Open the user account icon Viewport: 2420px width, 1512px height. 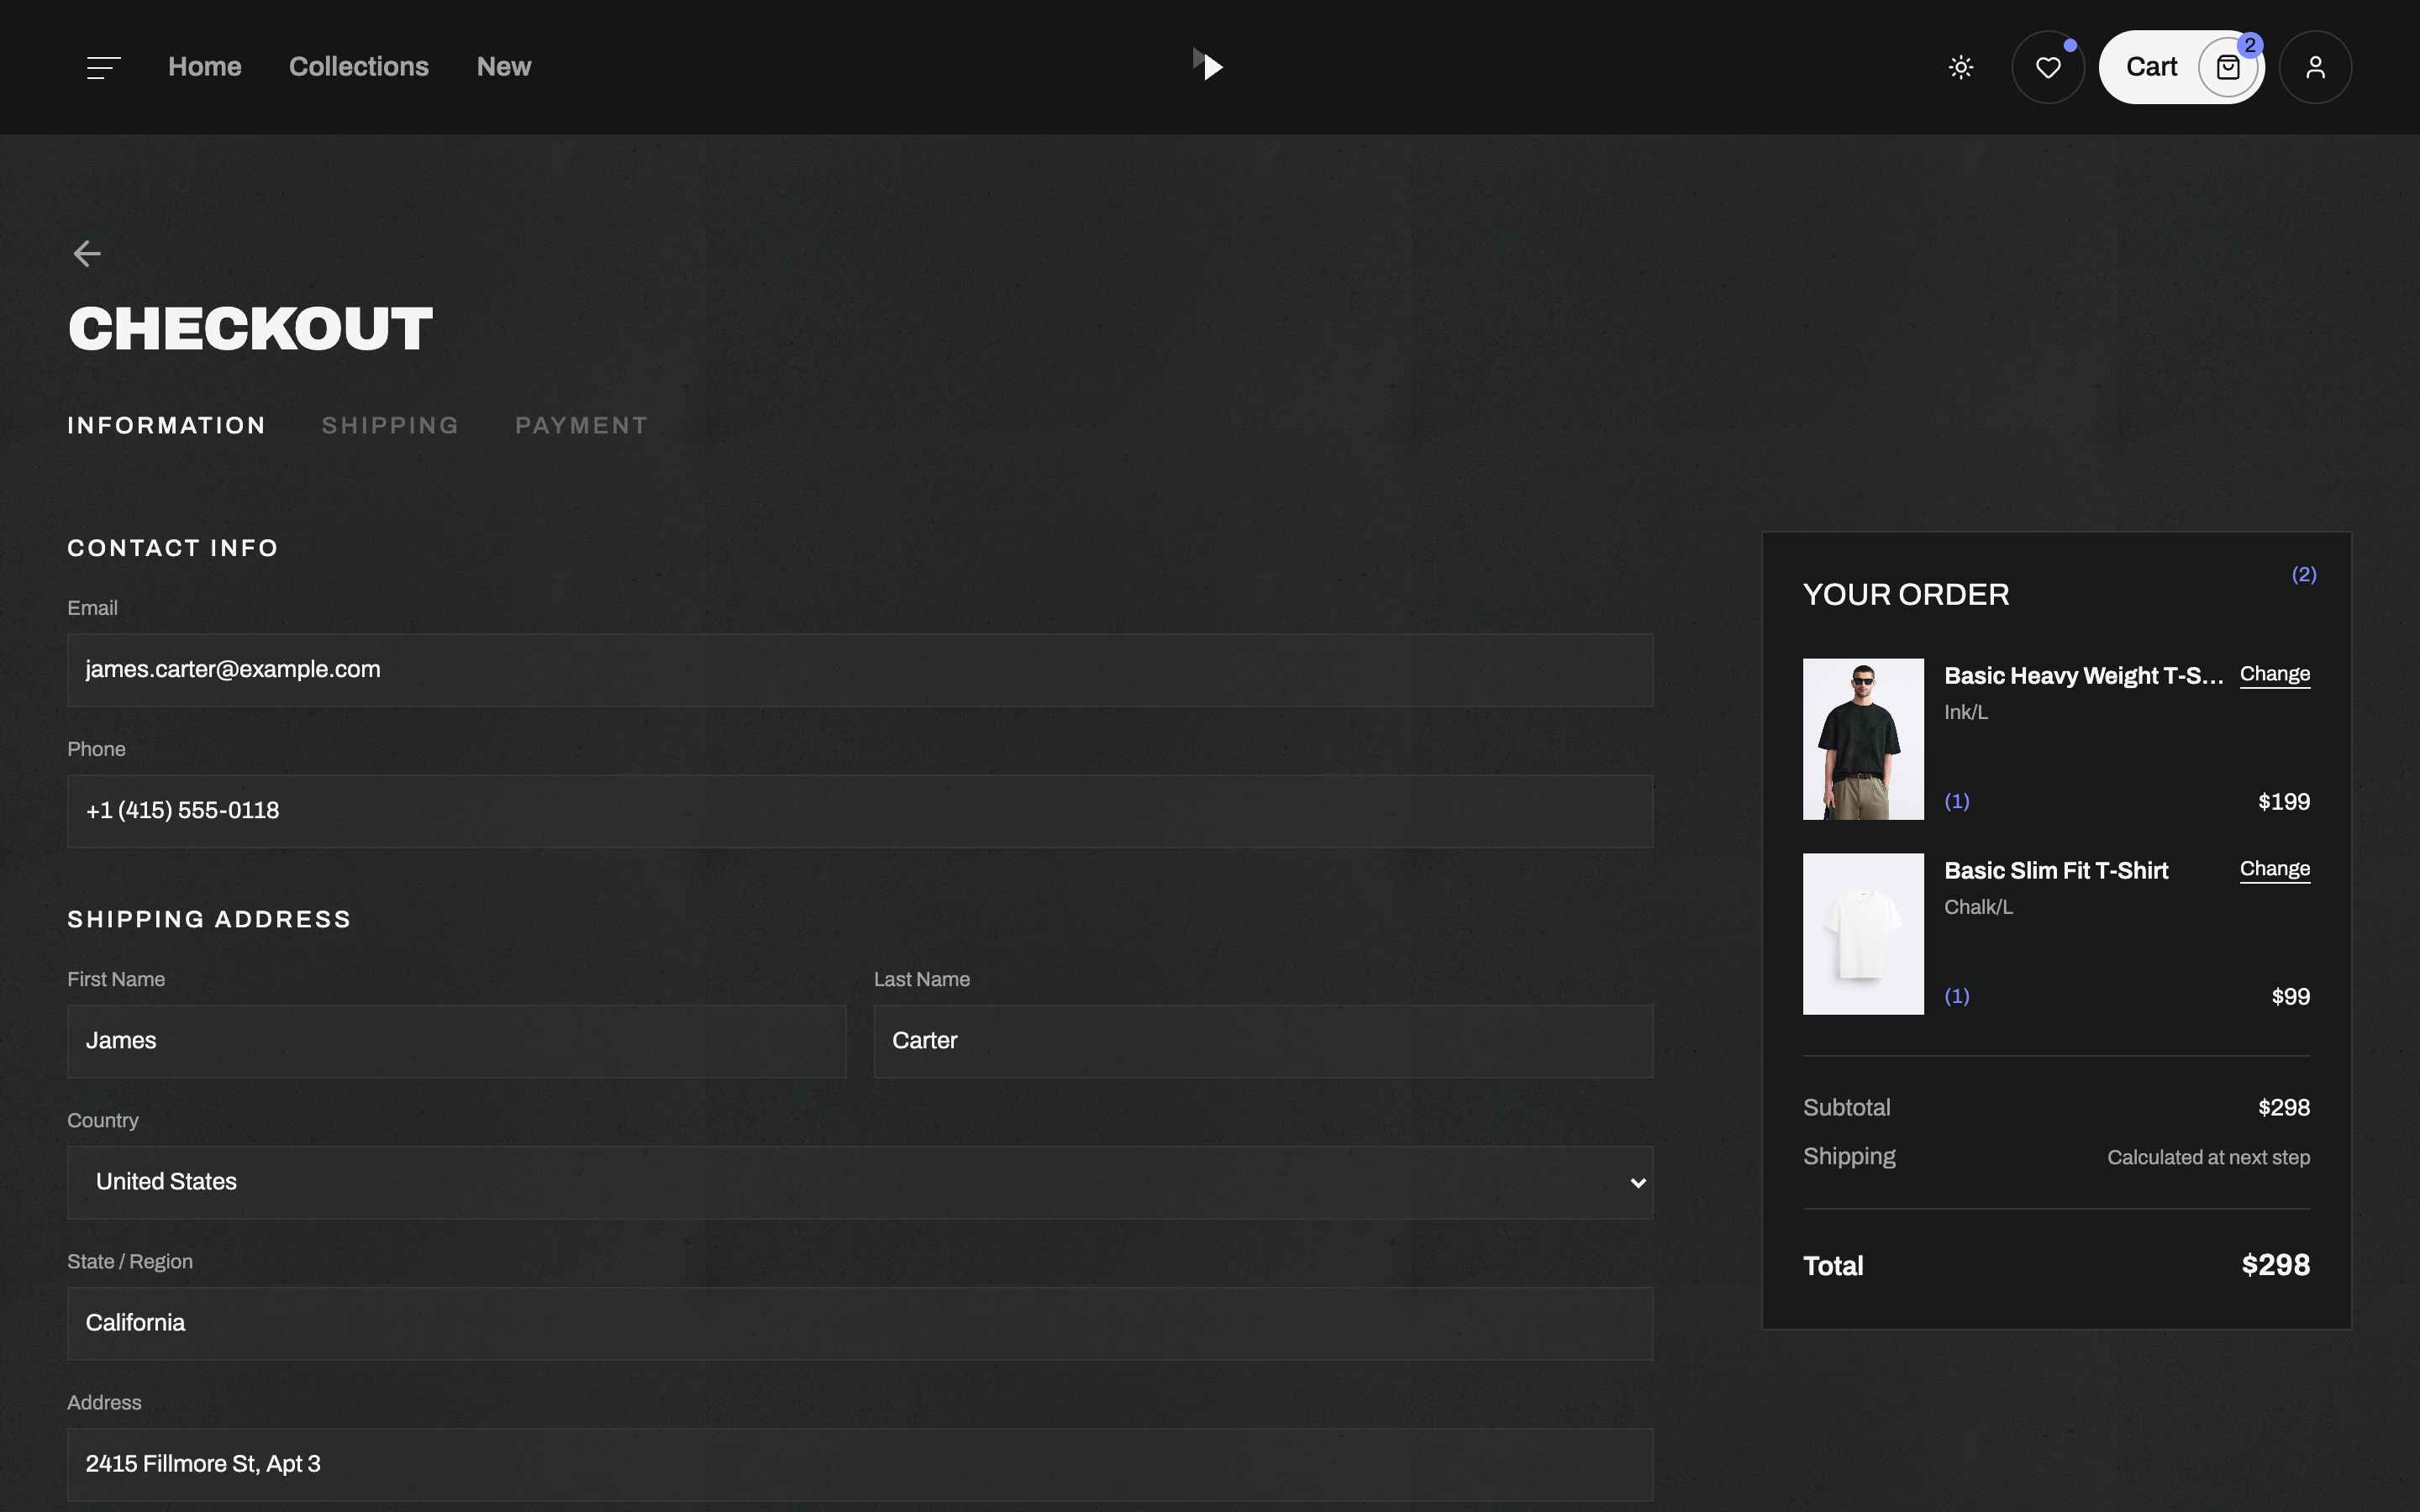coord(2315,67)
